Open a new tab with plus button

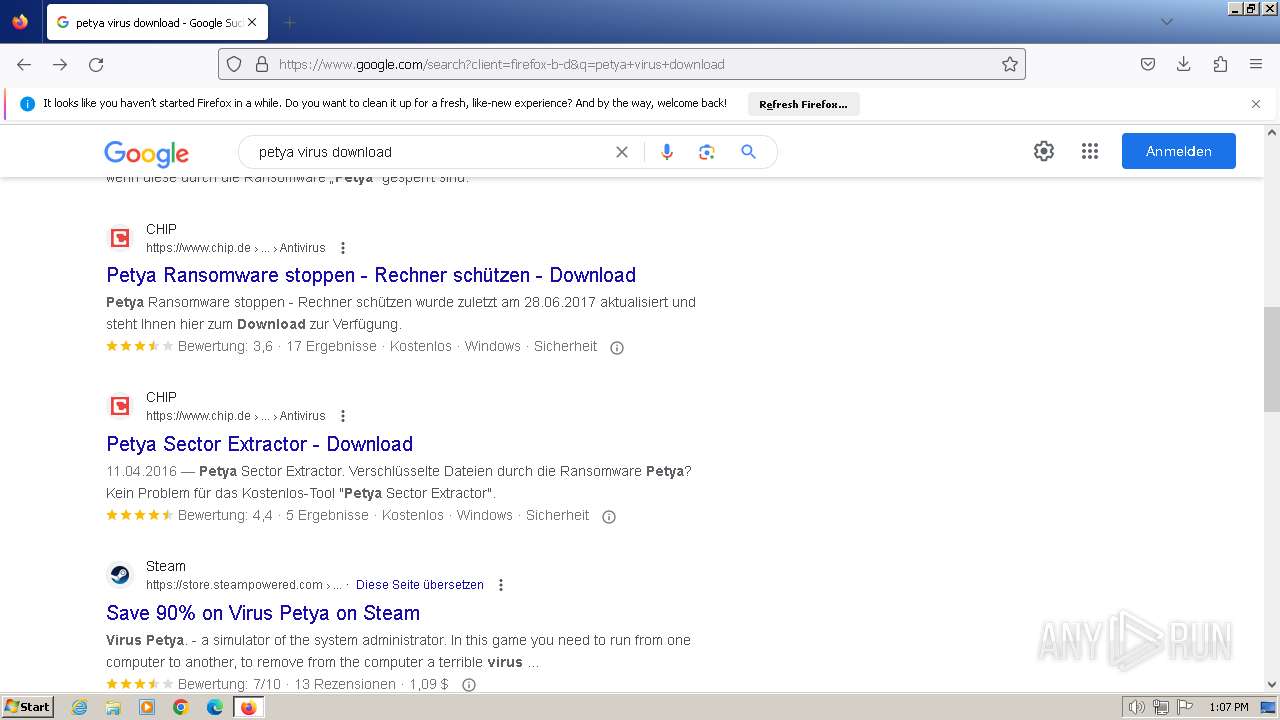click(290, 22)
